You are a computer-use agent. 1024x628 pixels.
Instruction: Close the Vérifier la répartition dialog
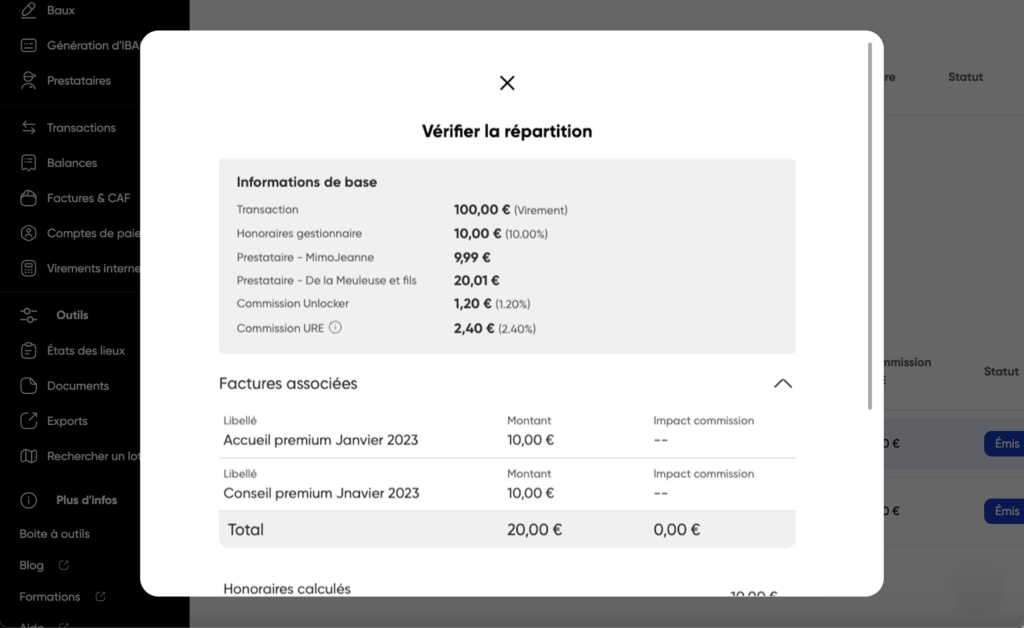(x=507, y=83)
